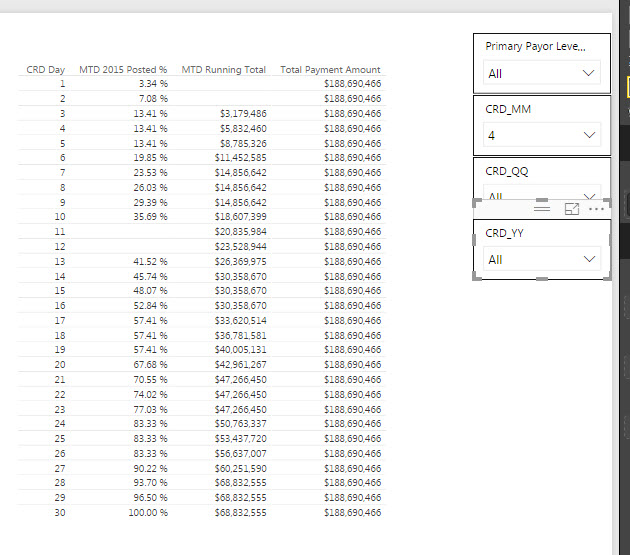Select the 7.08 % posted value

(x=153, y=98)
